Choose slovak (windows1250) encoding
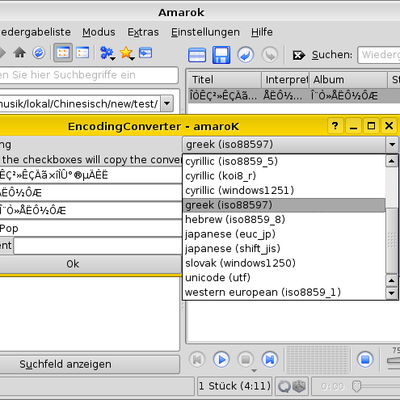Viewport: 400px width, 400px height. [x=284, y=263]
